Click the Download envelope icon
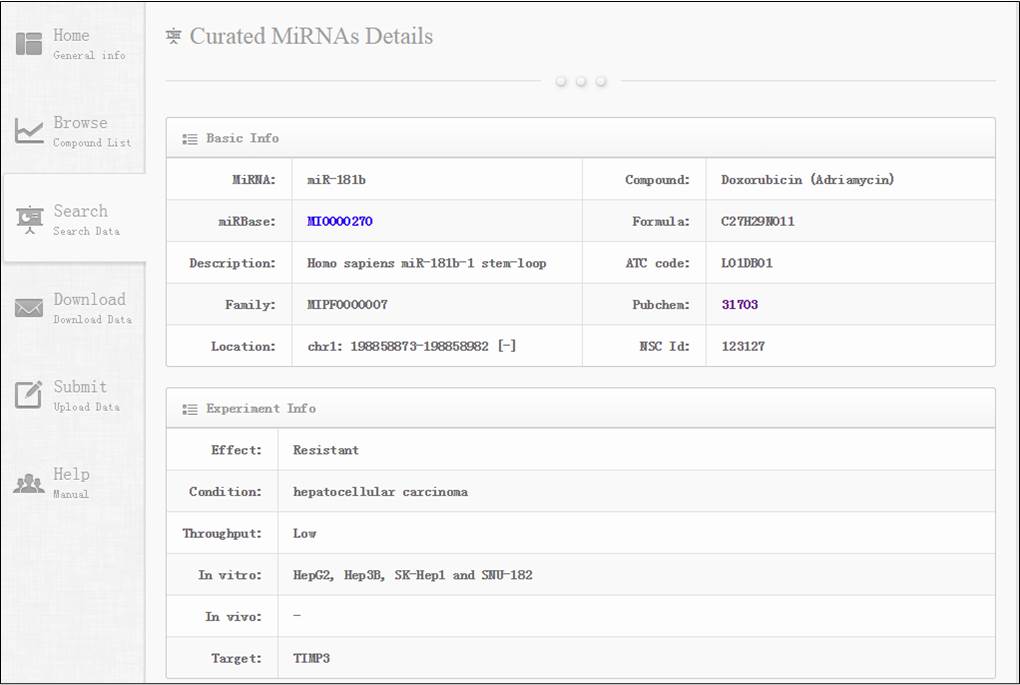The image size is (1020, 685). pyautogui.click(x=29, y=308)
